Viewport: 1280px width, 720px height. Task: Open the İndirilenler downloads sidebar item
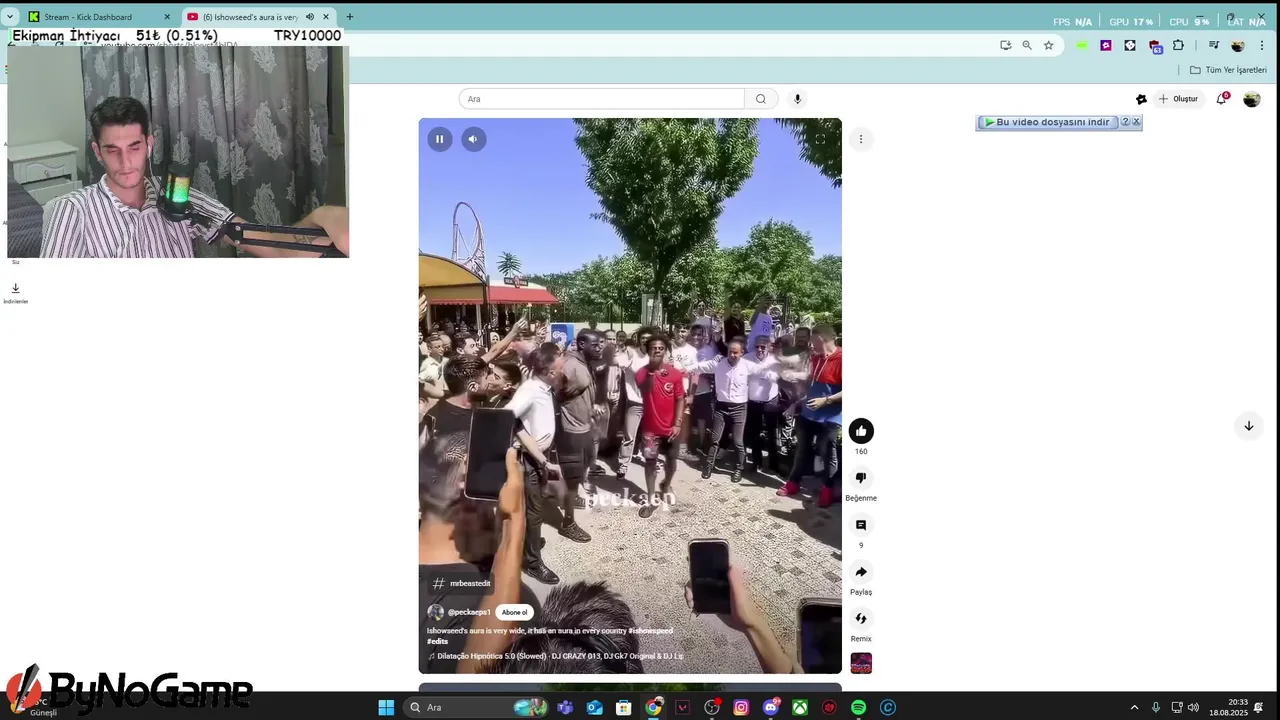click(x=15, y=293)
